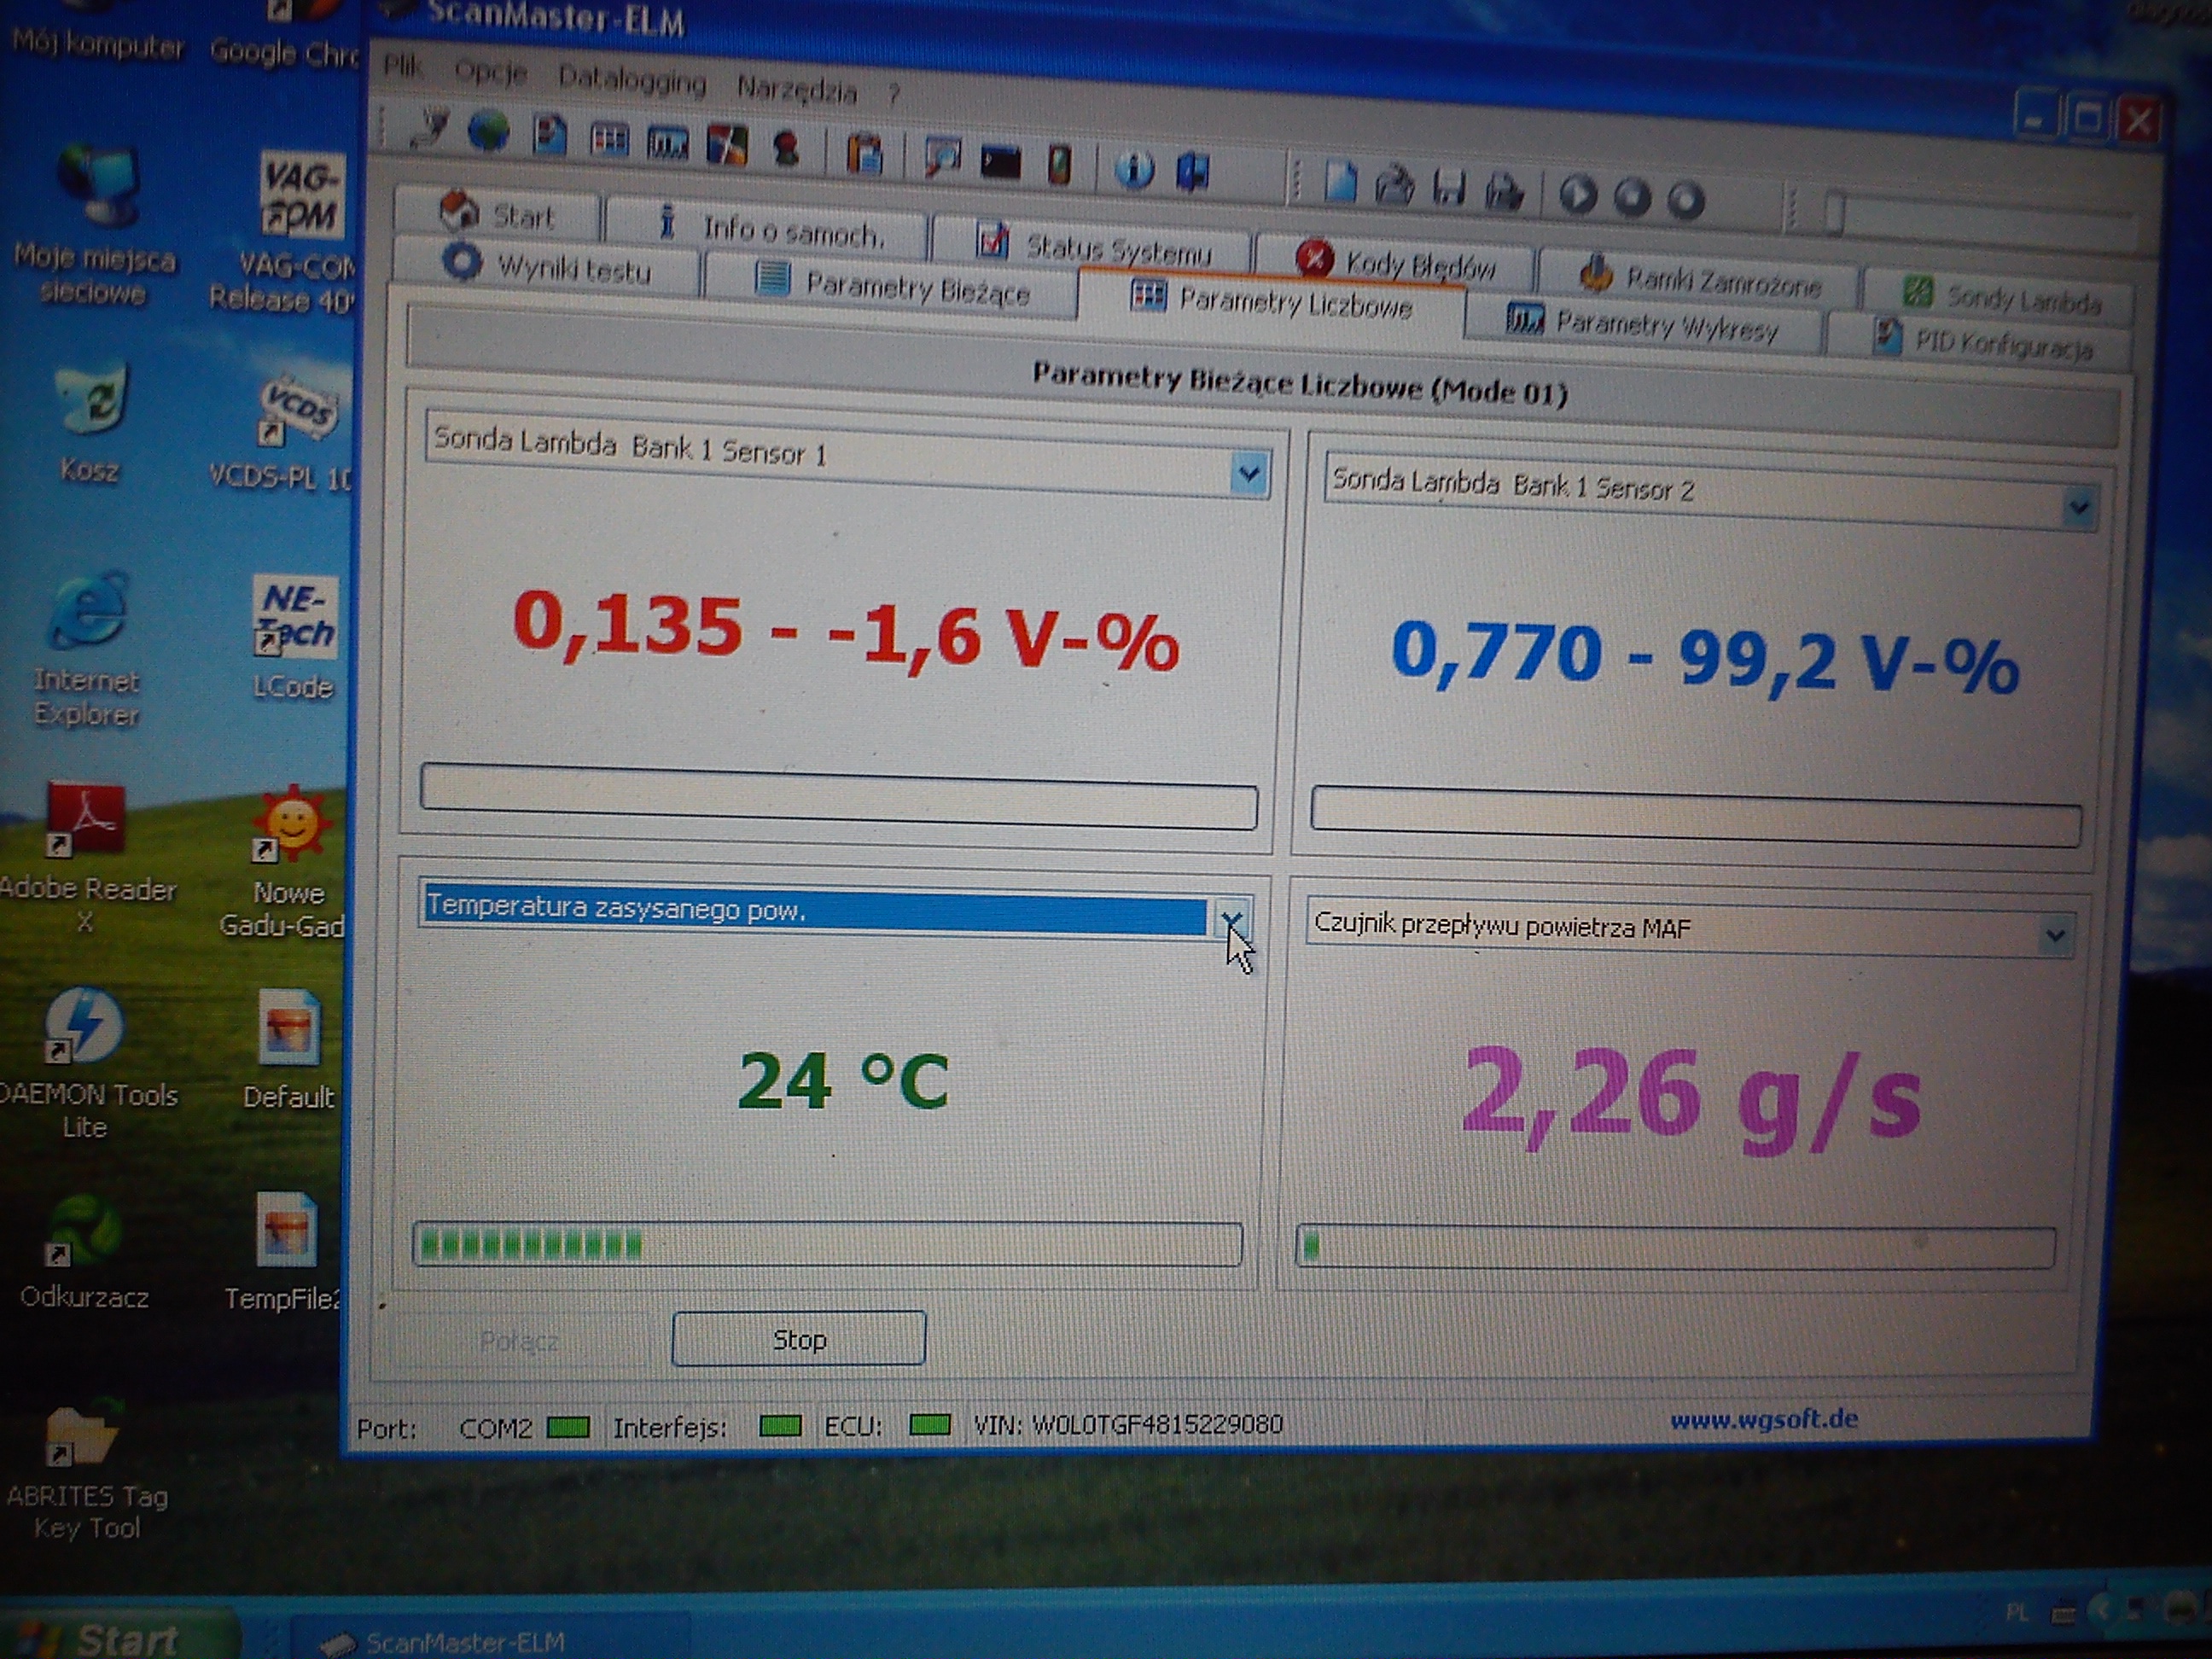Click the blue info circle icon
This screenshot has width=2212, height=1659.
pos(1134,169)
